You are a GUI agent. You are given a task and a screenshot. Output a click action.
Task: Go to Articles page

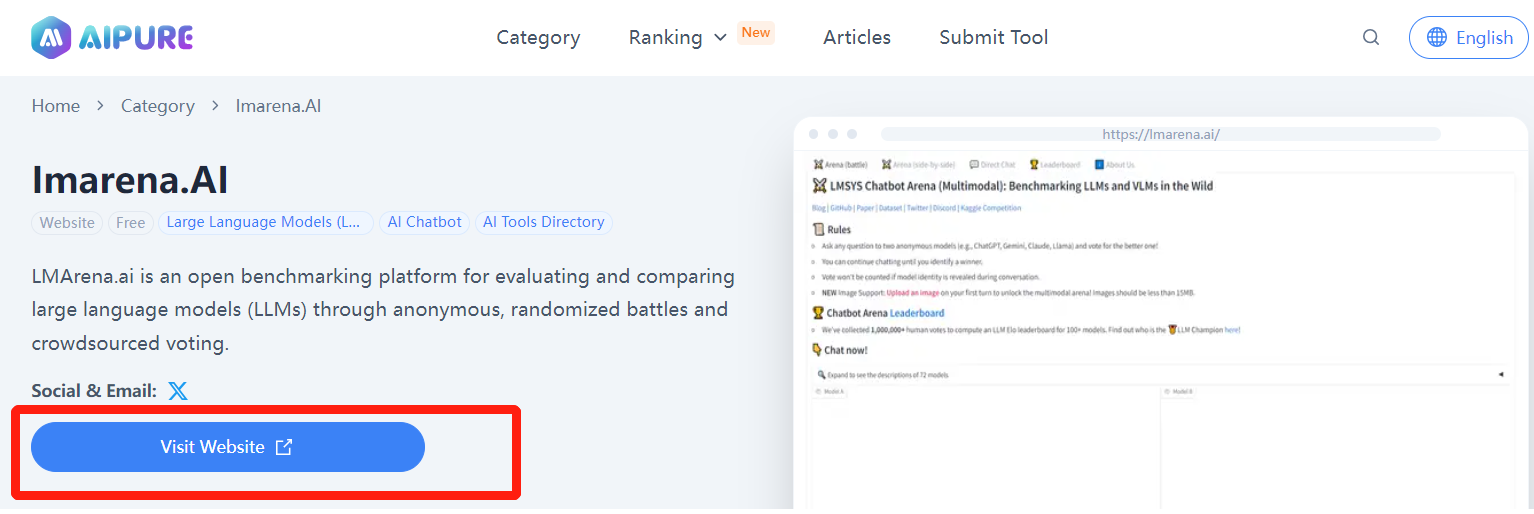coord(857,37)
